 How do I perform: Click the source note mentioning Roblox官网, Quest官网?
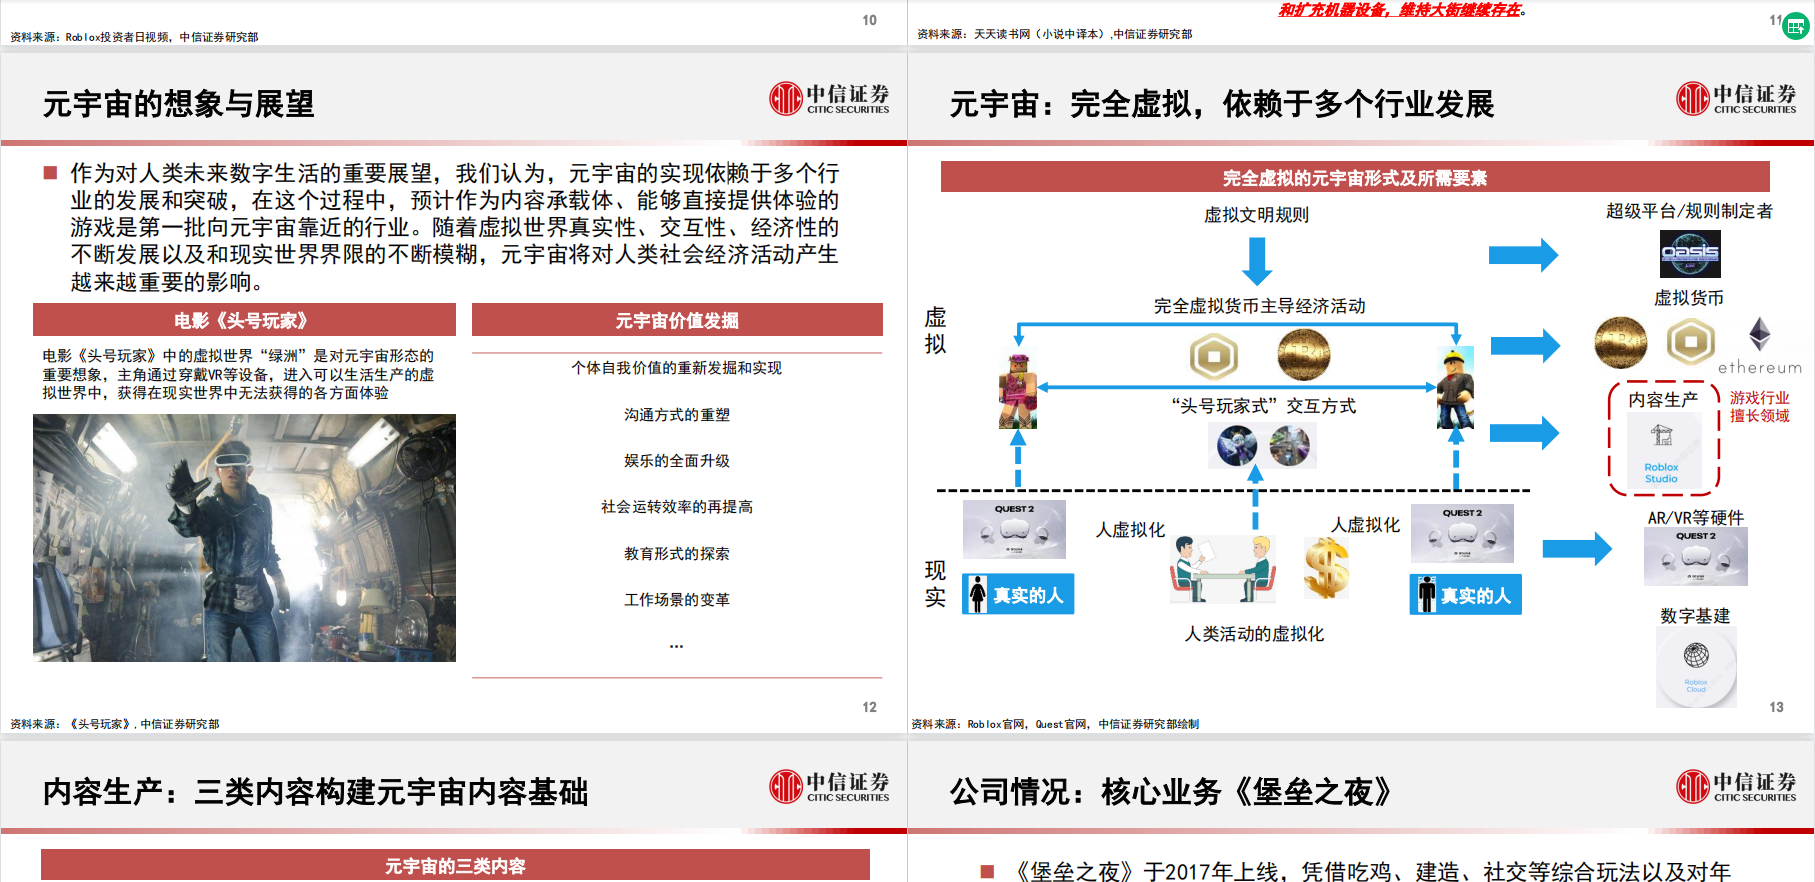1055,723
